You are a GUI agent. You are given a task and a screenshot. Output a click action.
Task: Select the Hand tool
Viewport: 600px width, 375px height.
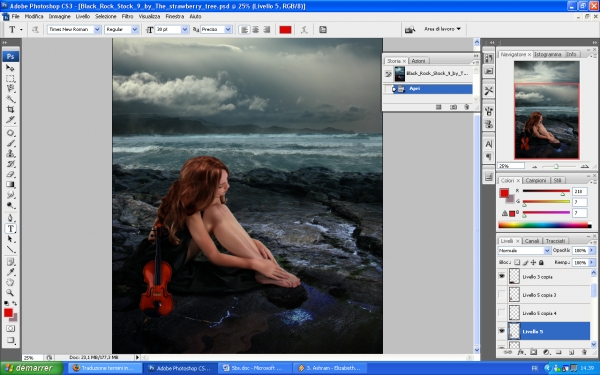pos(10,282)
